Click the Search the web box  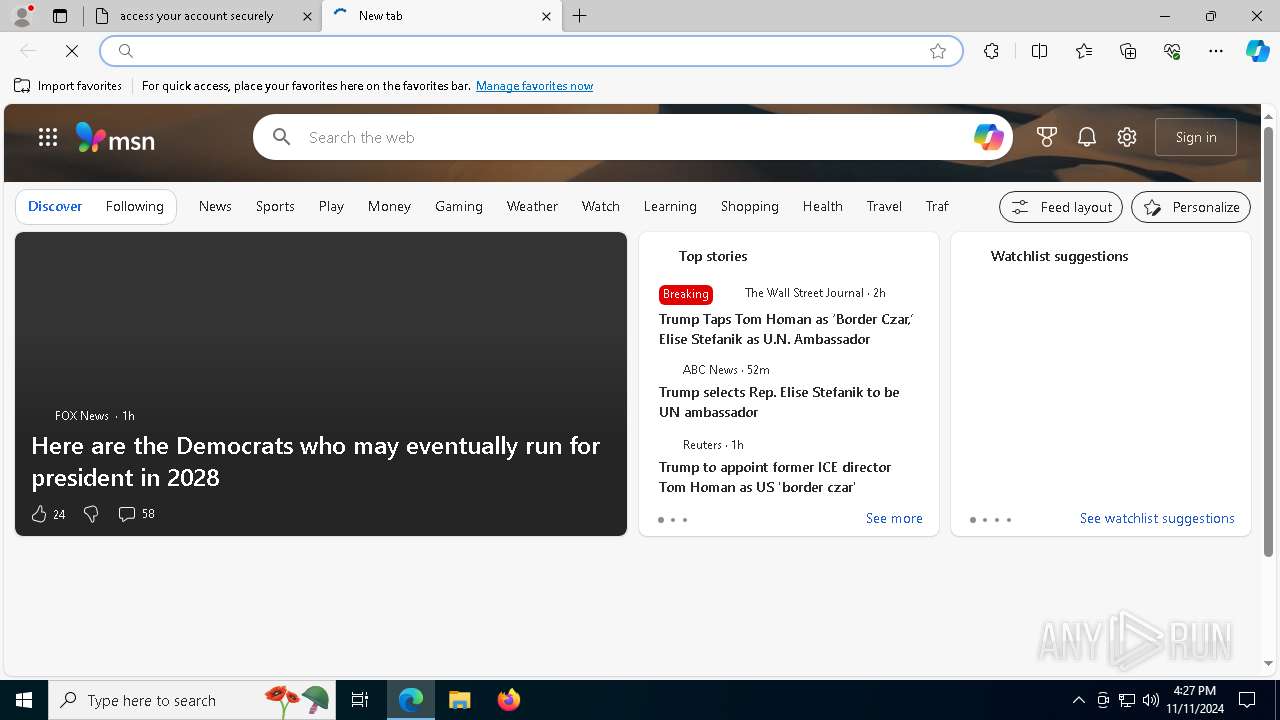coord(635,137)
